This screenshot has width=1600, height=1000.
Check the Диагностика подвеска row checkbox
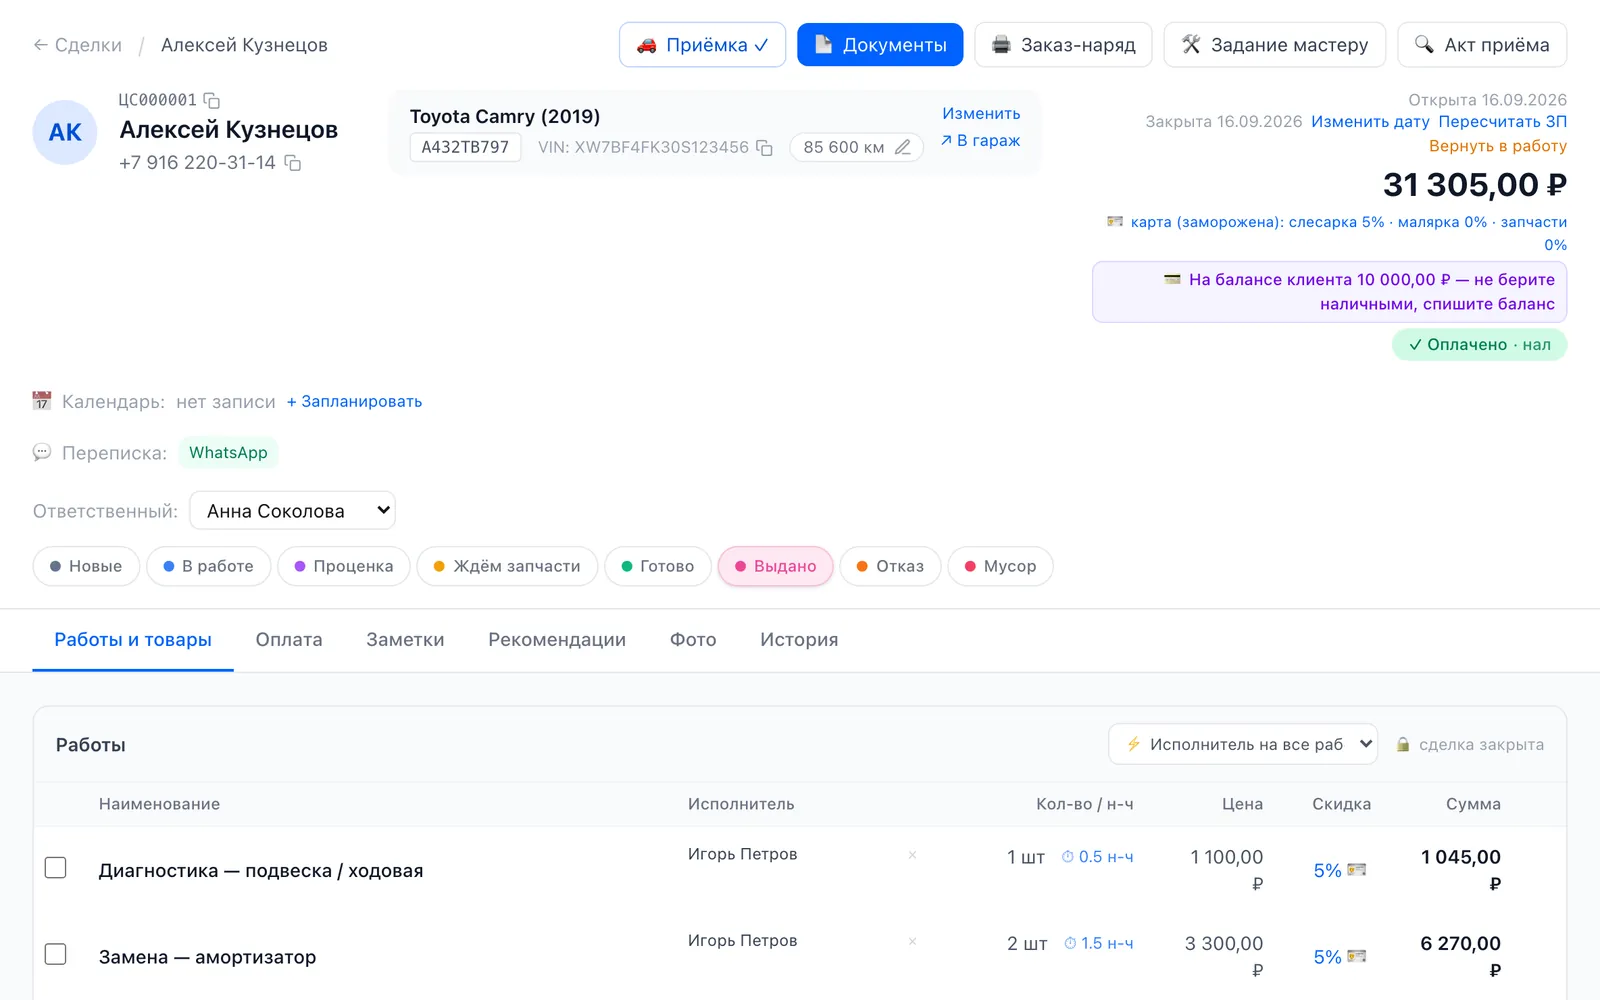tap(56, 868)
